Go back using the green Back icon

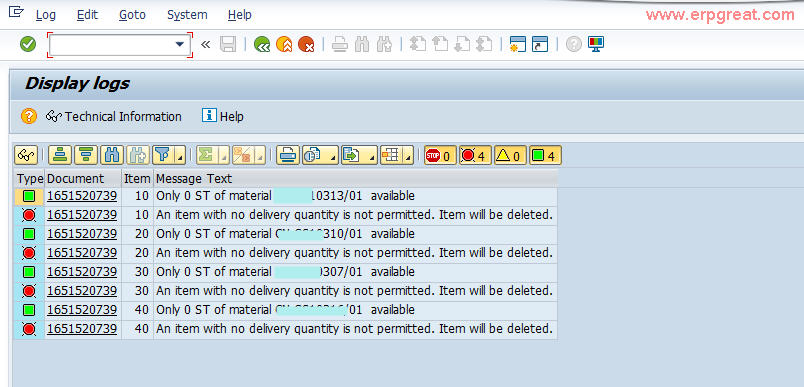tap(262, 45)
